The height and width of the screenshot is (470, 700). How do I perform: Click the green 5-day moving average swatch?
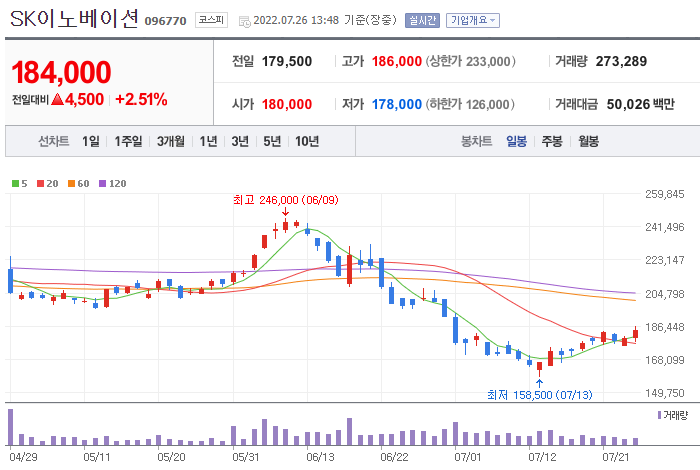pyautogui.click(x=16, y=183)
